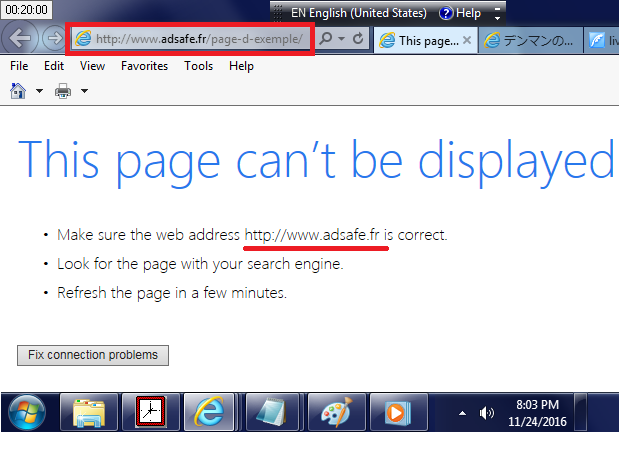Click the Home icon in command bar

coord(18,91)
